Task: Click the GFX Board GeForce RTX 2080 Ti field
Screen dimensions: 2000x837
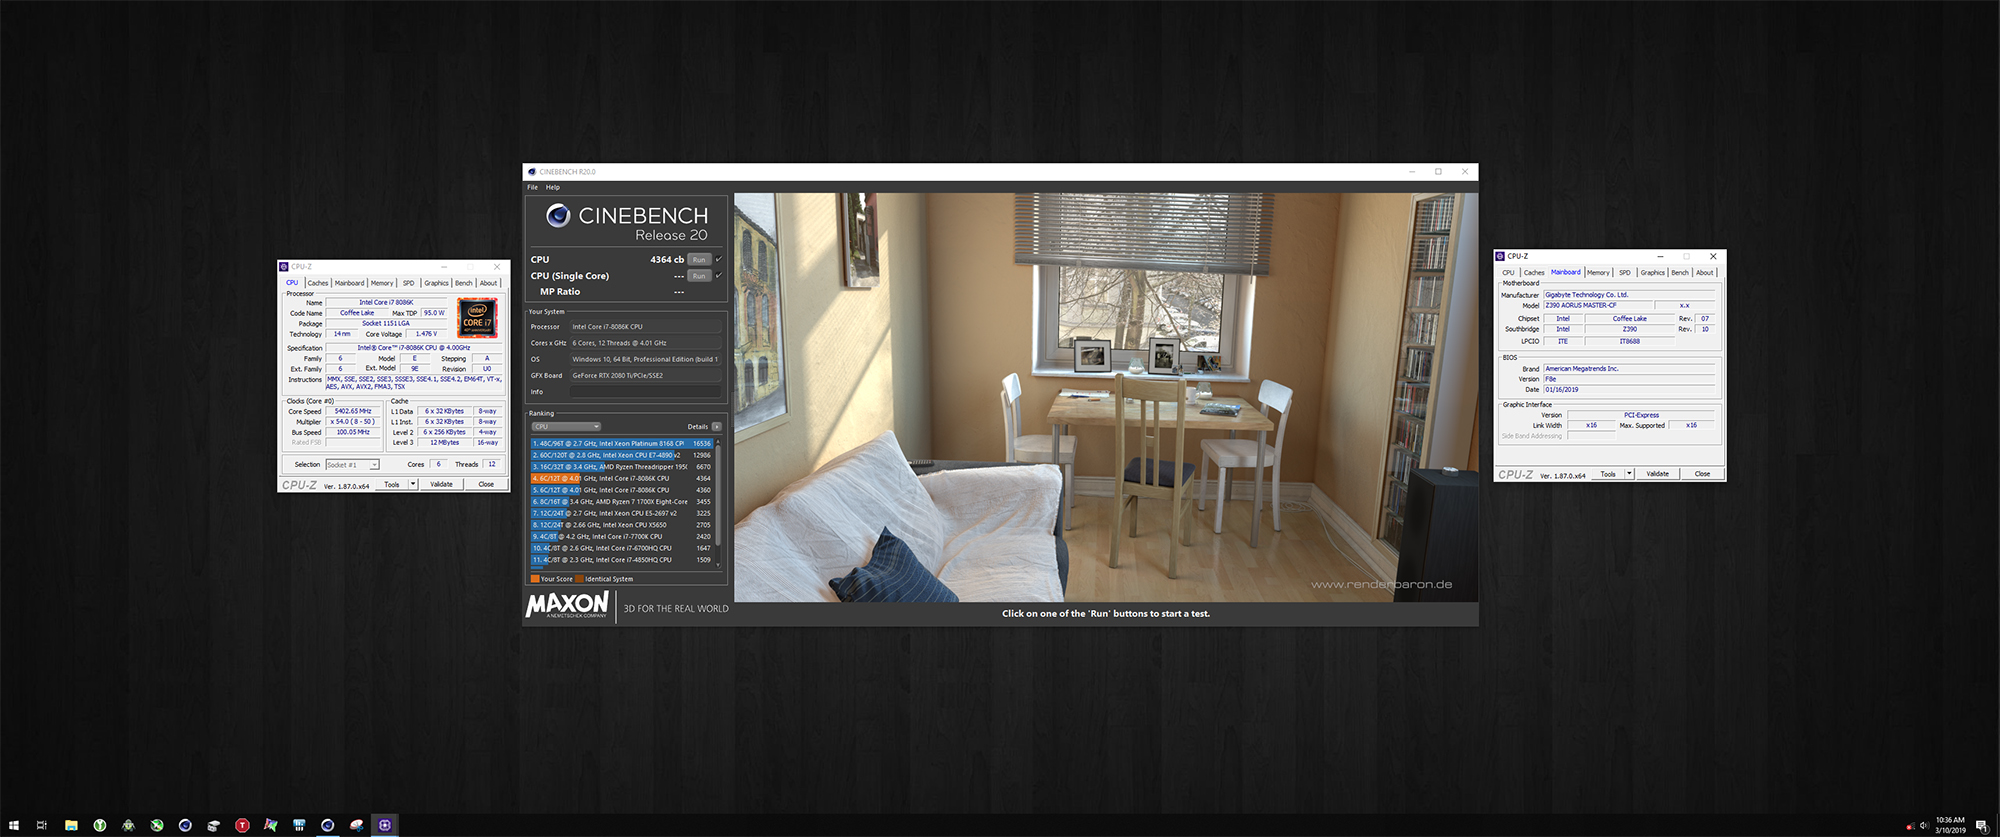Action: (x=645, y=376)
